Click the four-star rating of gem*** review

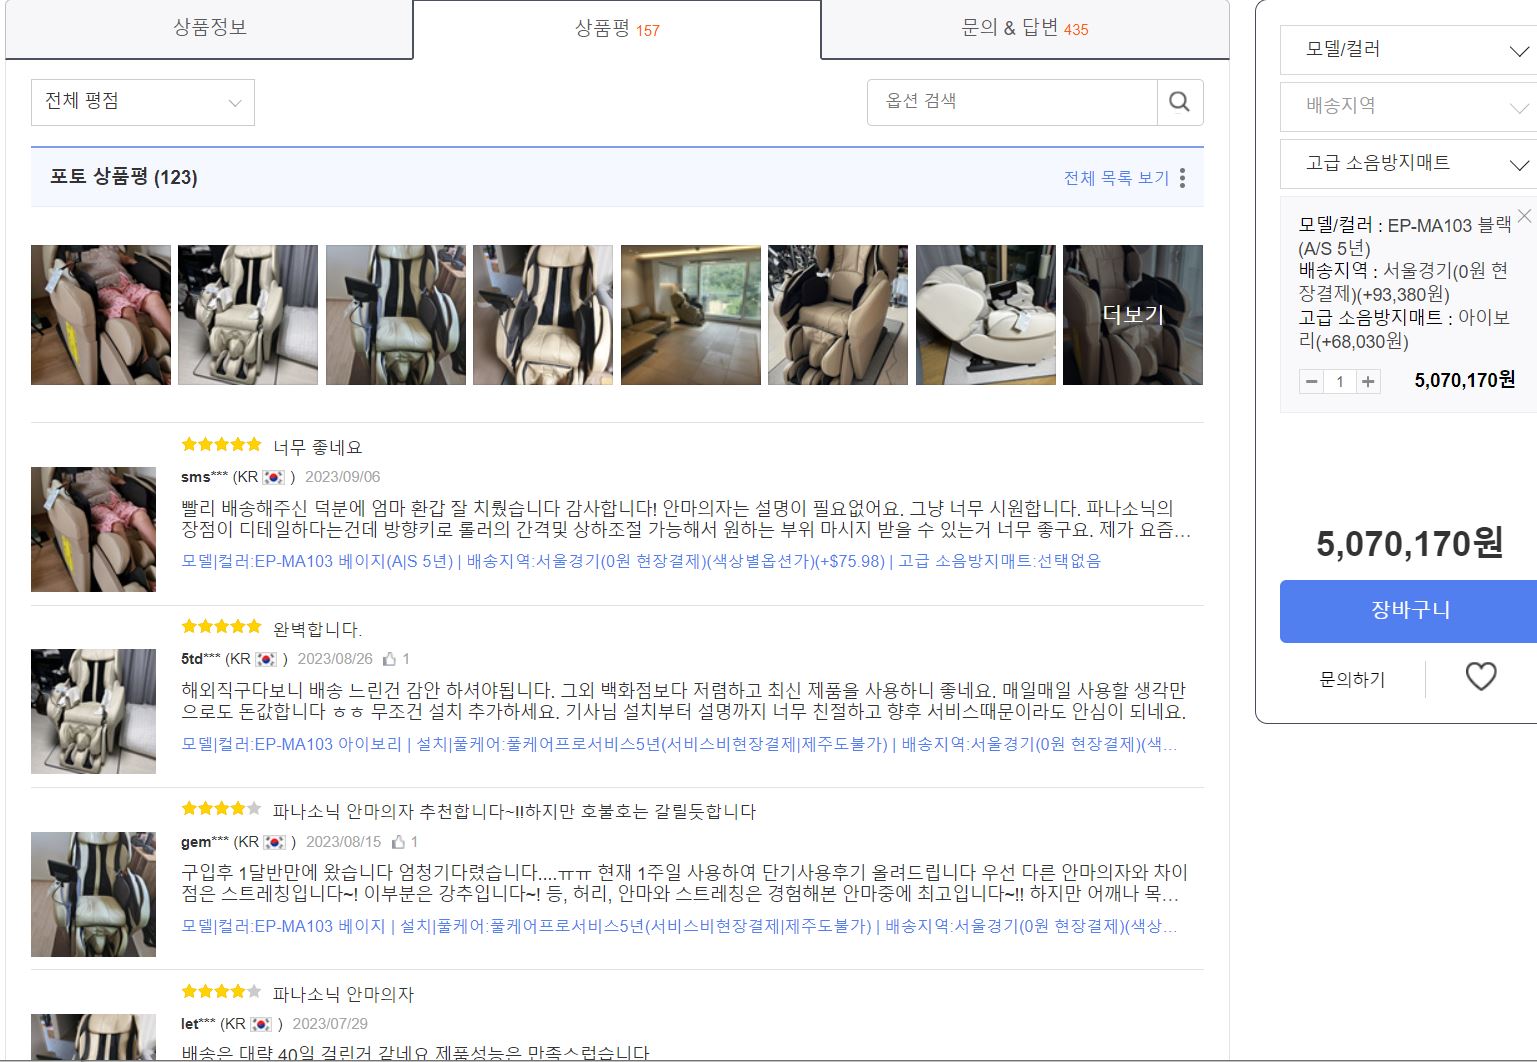(221, 808)
